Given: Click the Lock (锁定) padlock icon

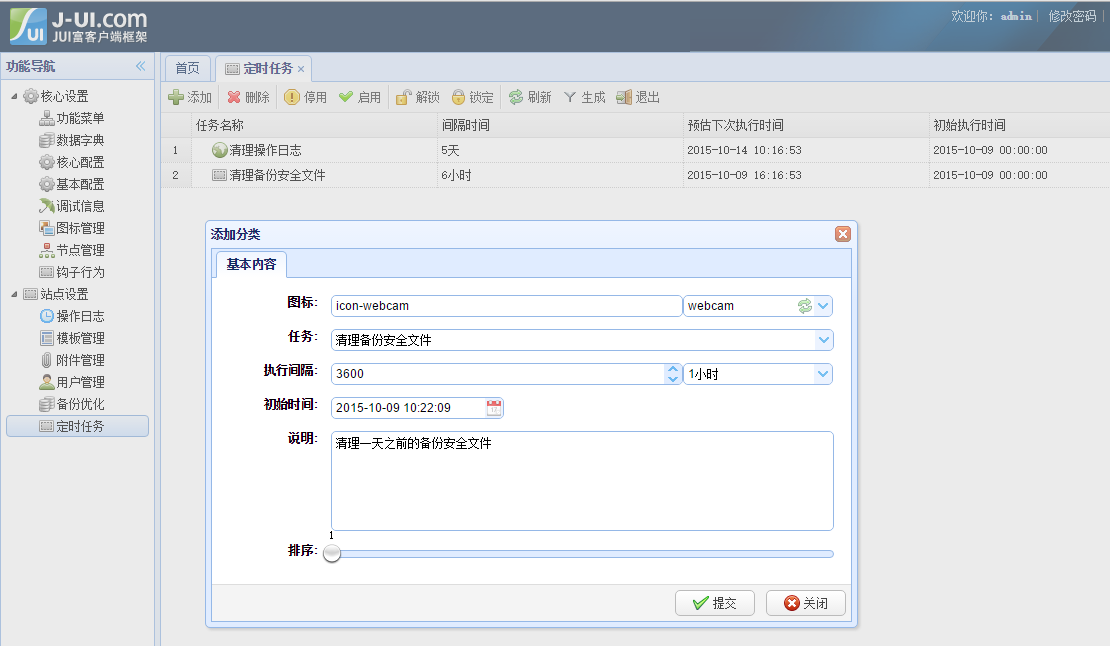Looking at the screenshot, I should pos(458,97).
